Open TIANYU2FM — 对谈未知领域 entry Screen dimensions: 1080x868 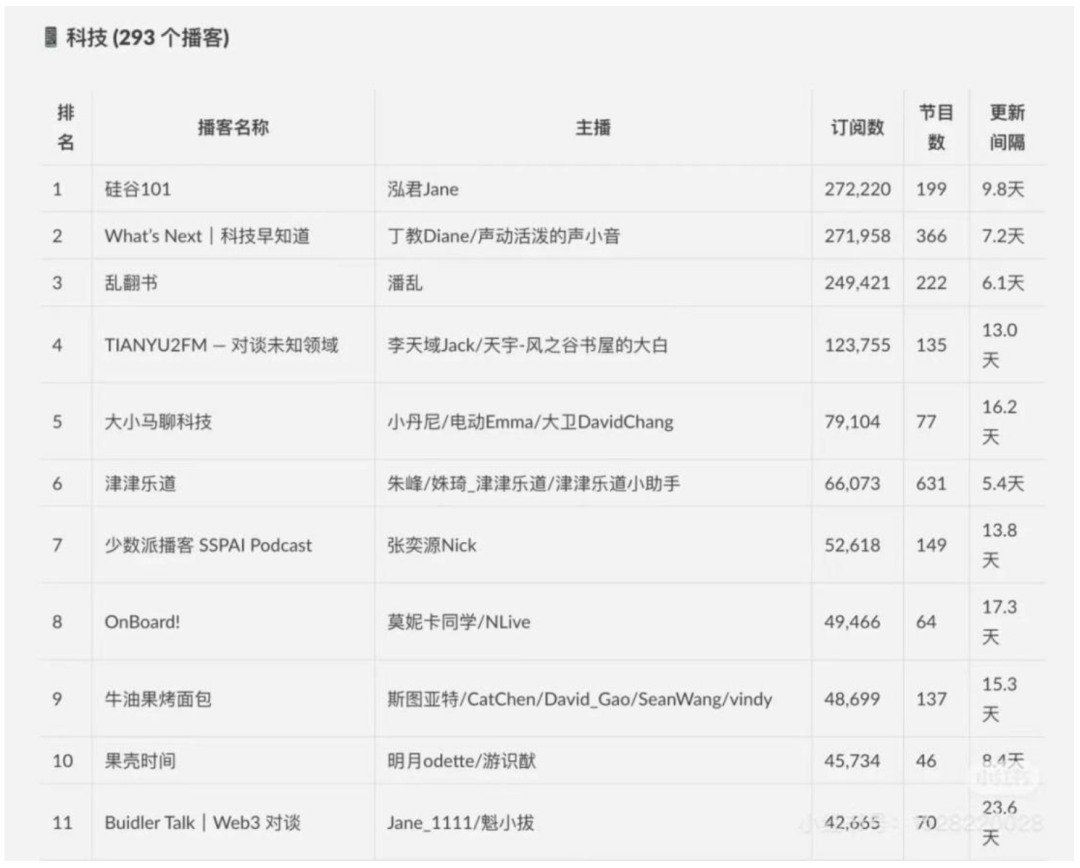tap(221, 344)
